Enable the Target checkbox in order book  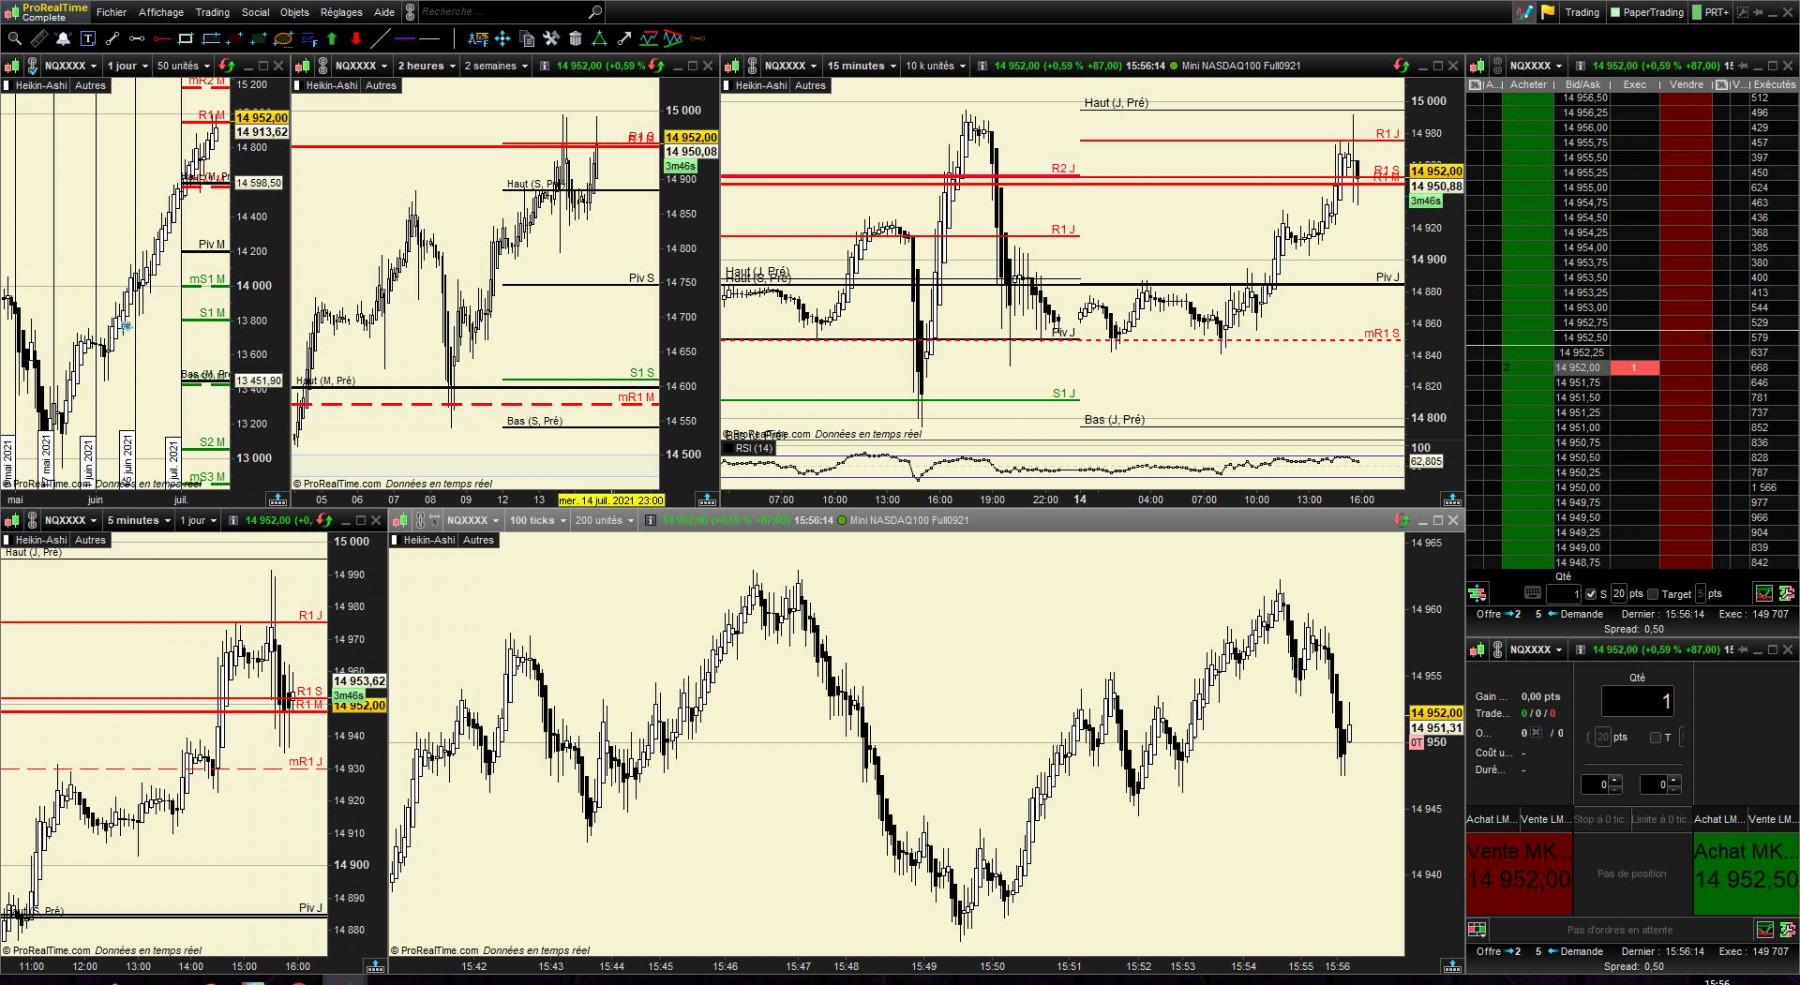[x=1653, y=594]
